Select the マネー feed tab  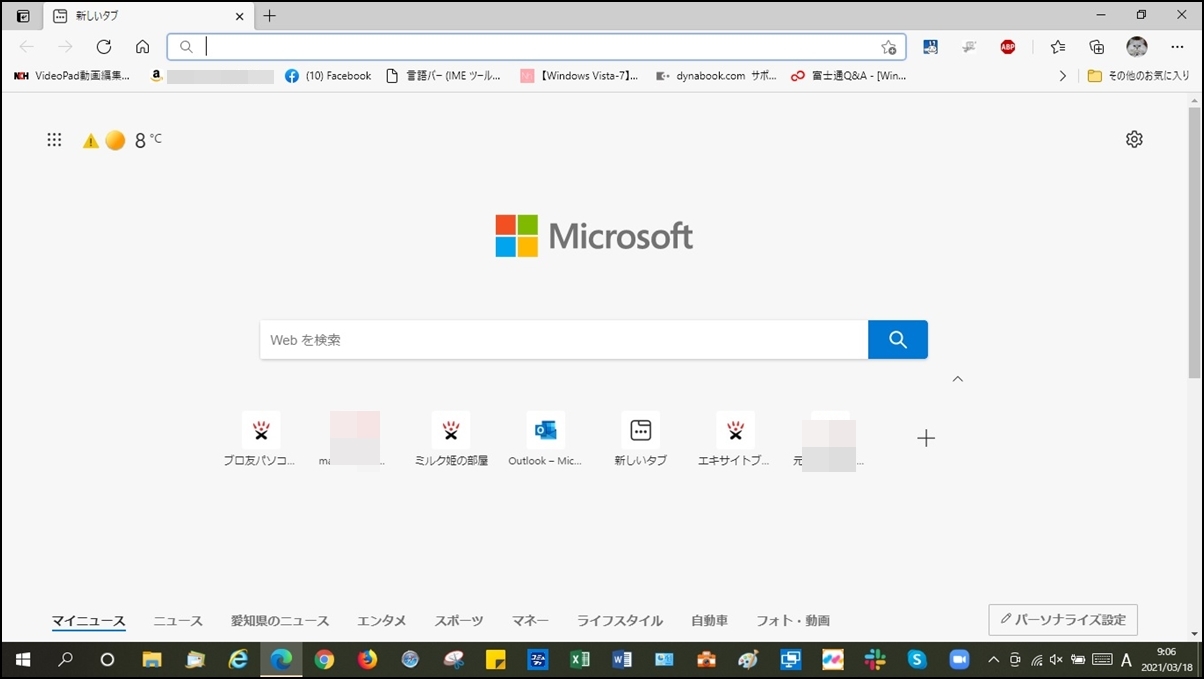530,621
